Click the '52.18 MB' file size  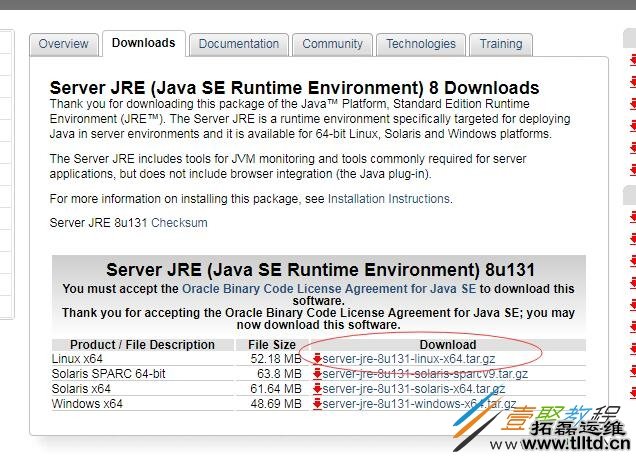click(x=276, y=359)
